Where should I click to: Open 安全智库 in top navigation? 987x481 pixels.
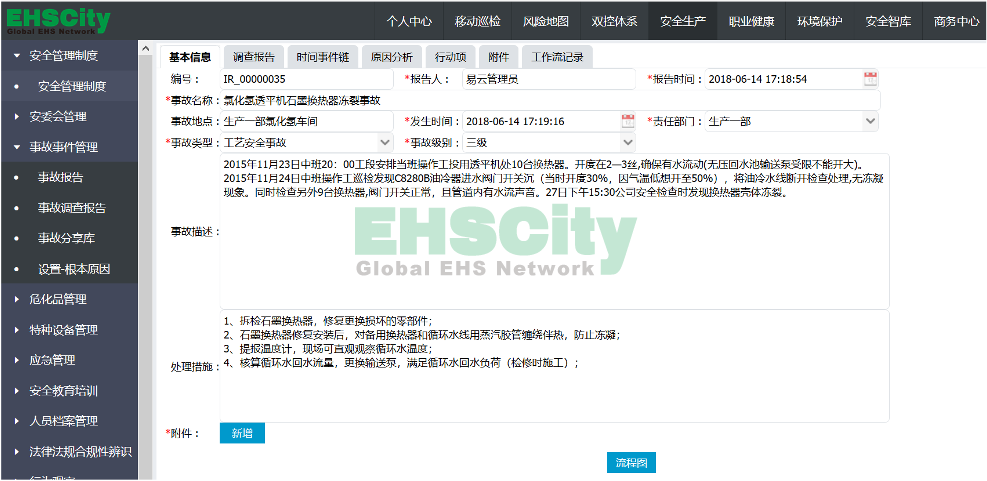pos(888,21)
